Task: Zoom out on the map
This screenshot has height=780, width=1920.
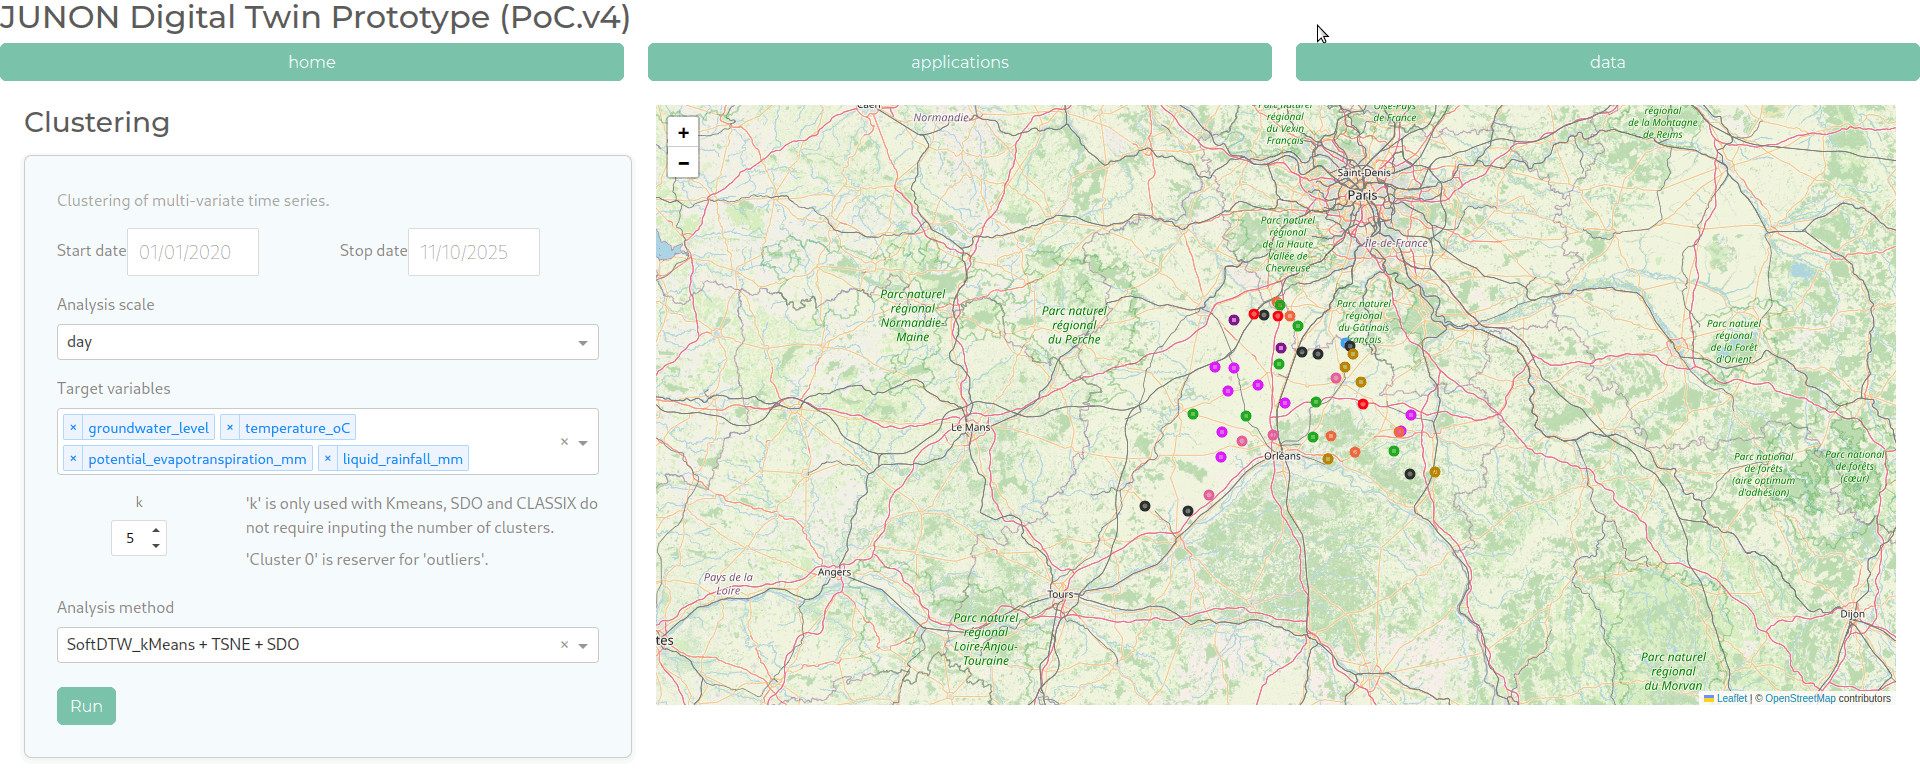Action: coord(683,162)
